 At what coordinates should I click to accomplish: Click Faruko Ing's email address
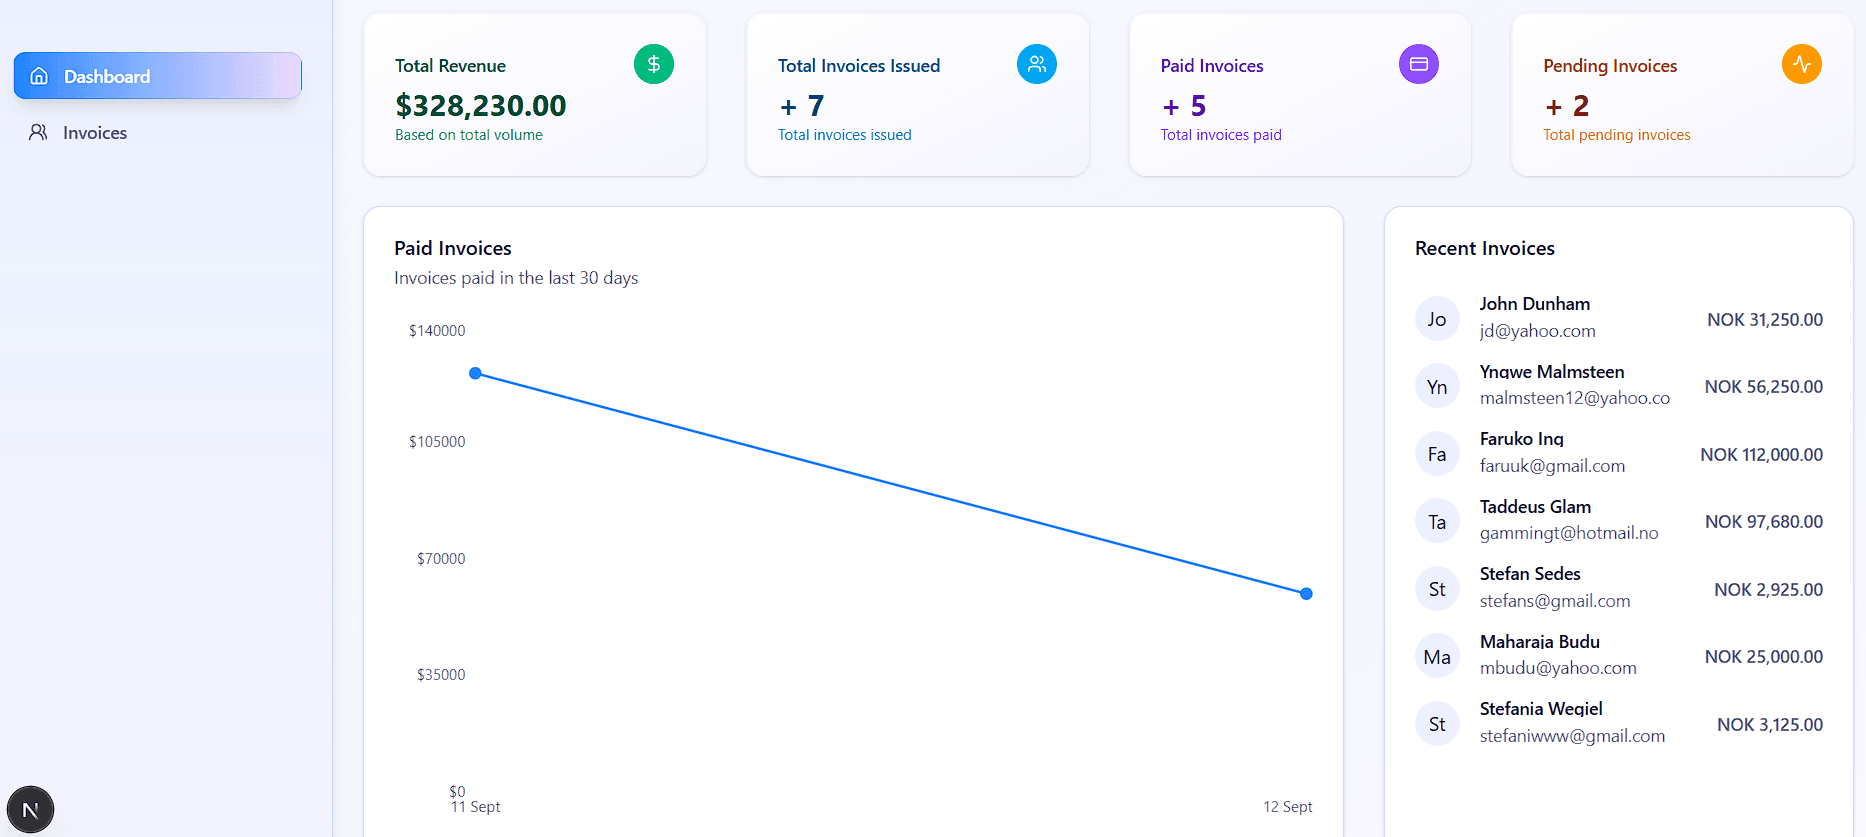pyautogui.click(x=1552, y=466)
